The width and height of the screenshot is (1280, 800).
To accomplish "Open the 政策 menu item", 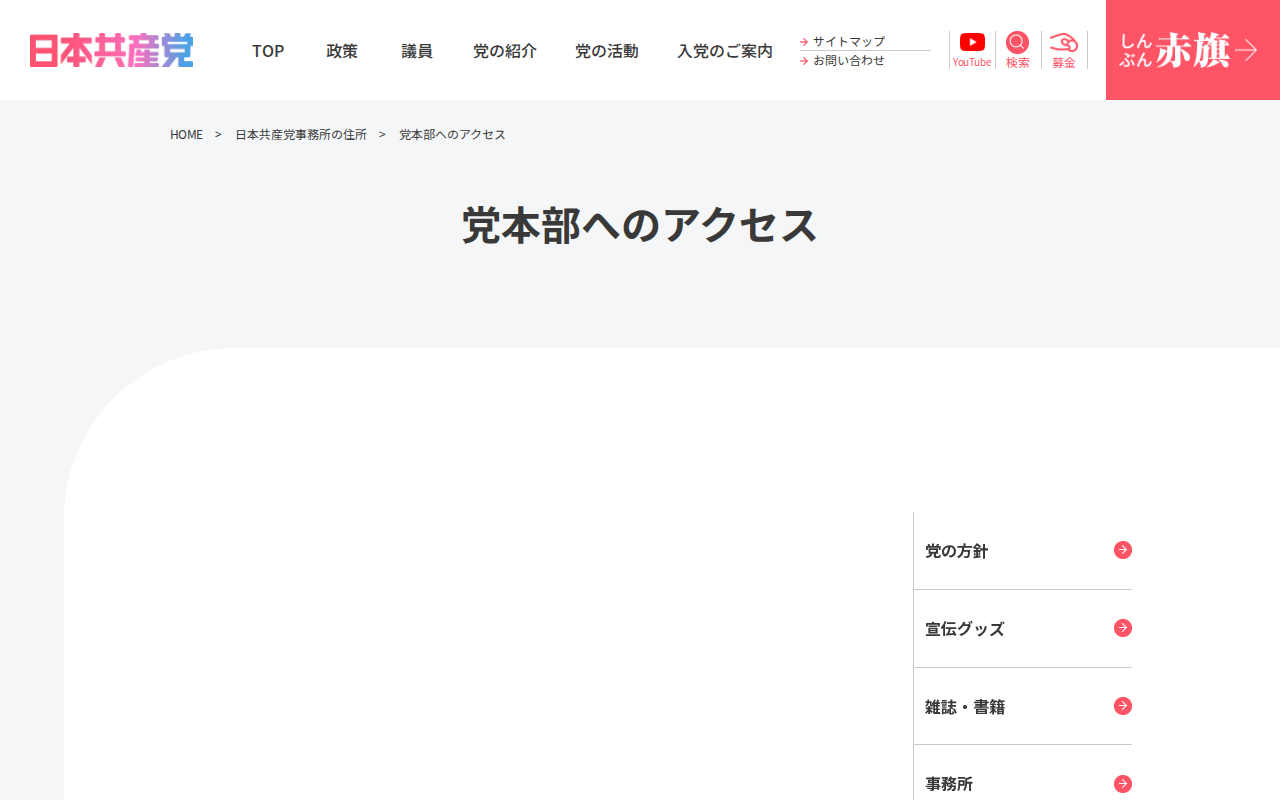I will tap(342, 50).
